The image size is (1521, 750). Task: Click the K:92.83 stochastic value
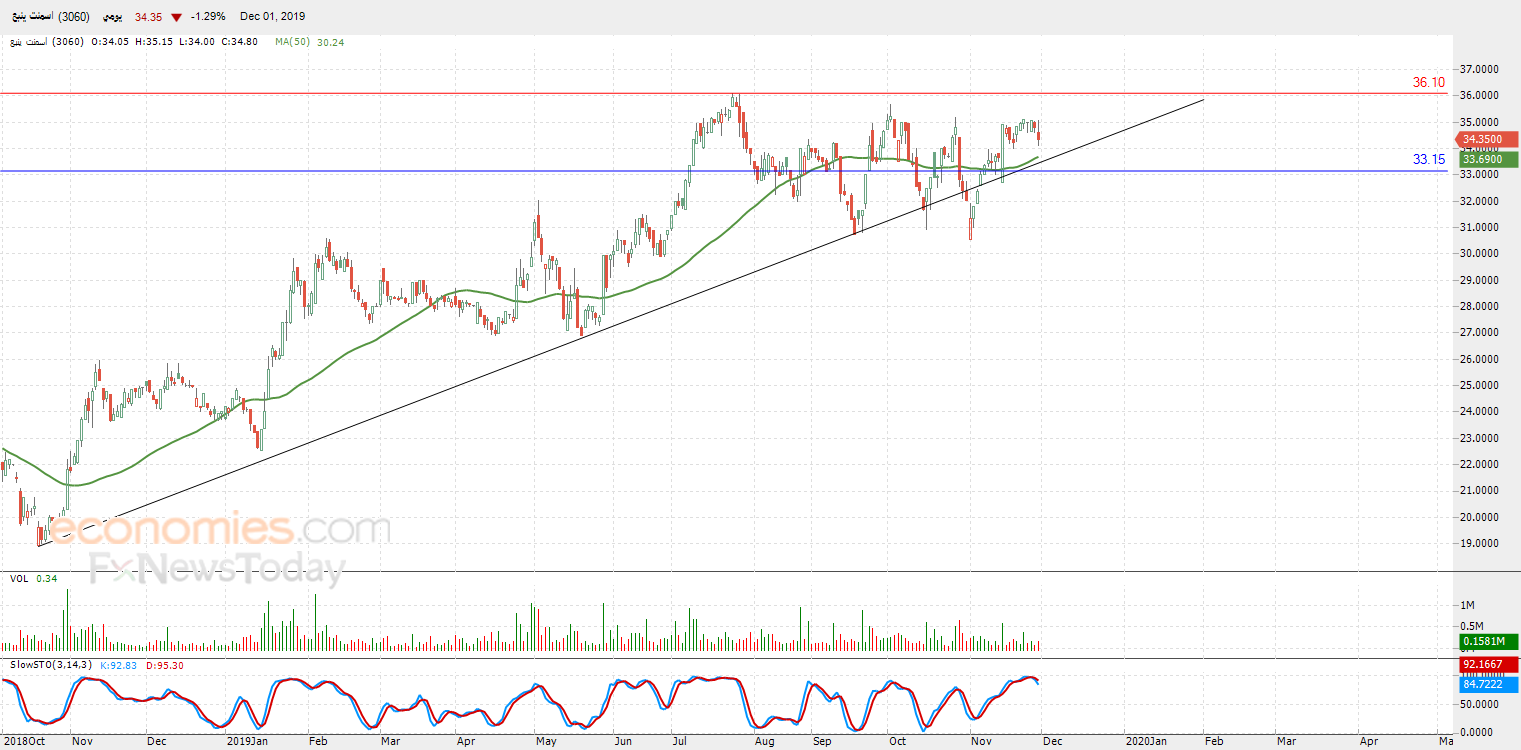(x=120, y=665)
